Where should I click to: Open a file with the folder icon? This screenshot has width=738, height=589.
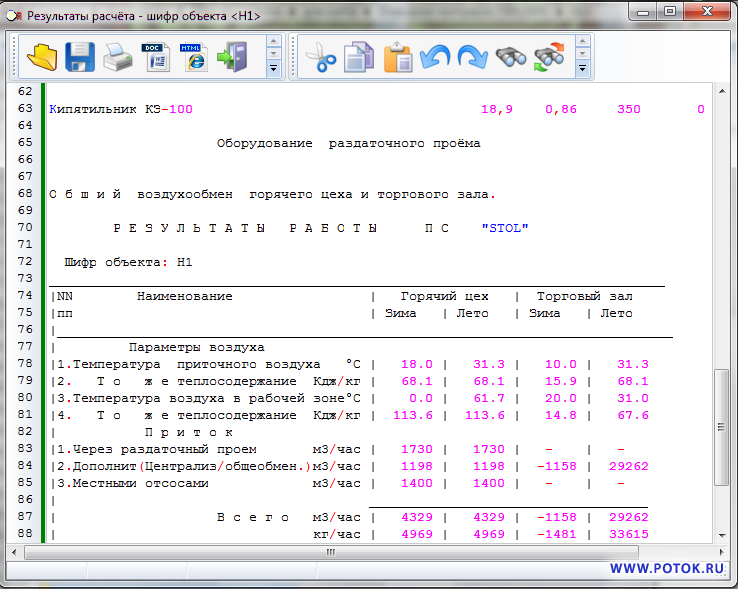(x=42, y=57)
